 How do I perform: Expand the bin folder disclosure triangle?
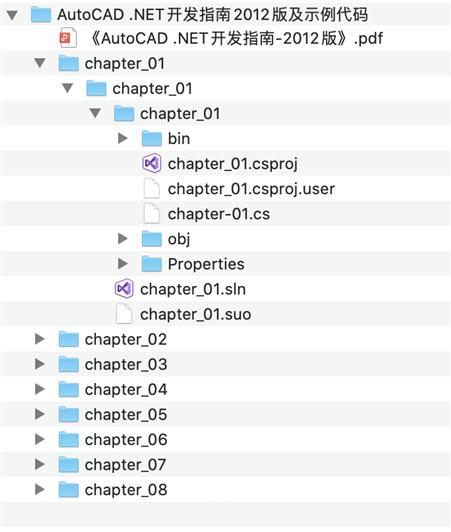point(123,138)
